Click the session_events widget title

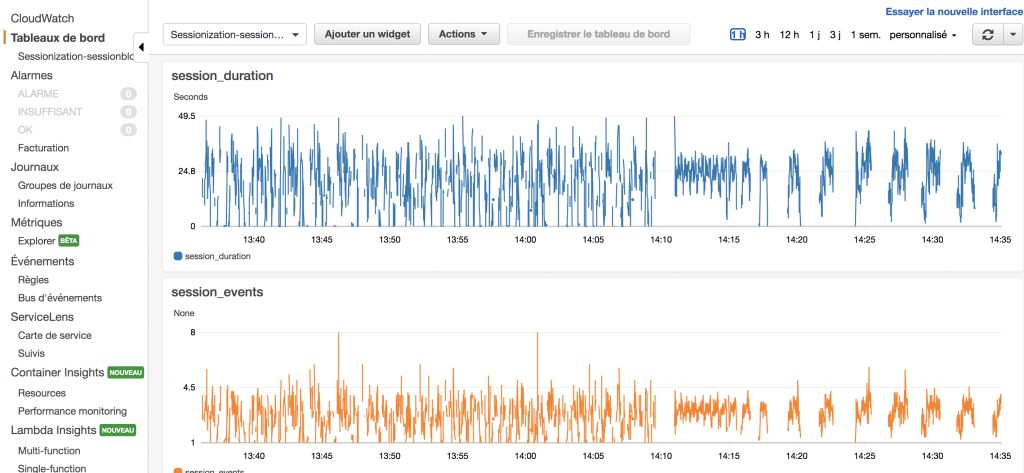(x=217, y=292)
